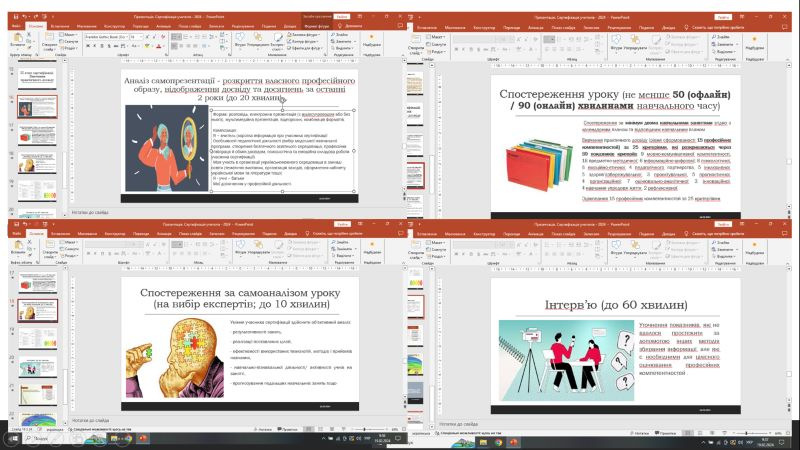
Task: Click notes area (Нотатки до слайда) in bottom-right window
Action: pyautogui.click(x=459, y=424)
